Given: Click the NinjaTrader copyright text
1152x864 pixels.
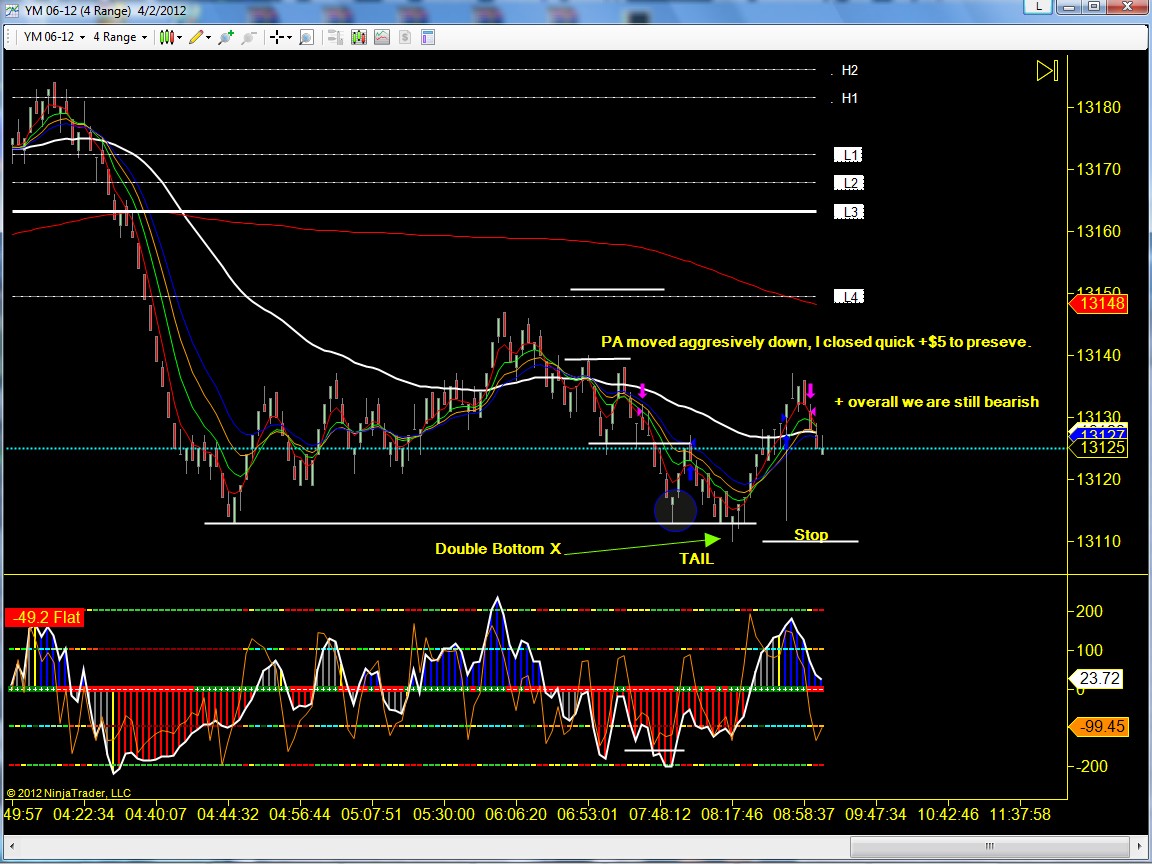Looking at the screenshot, I should (x=69, y=793).
